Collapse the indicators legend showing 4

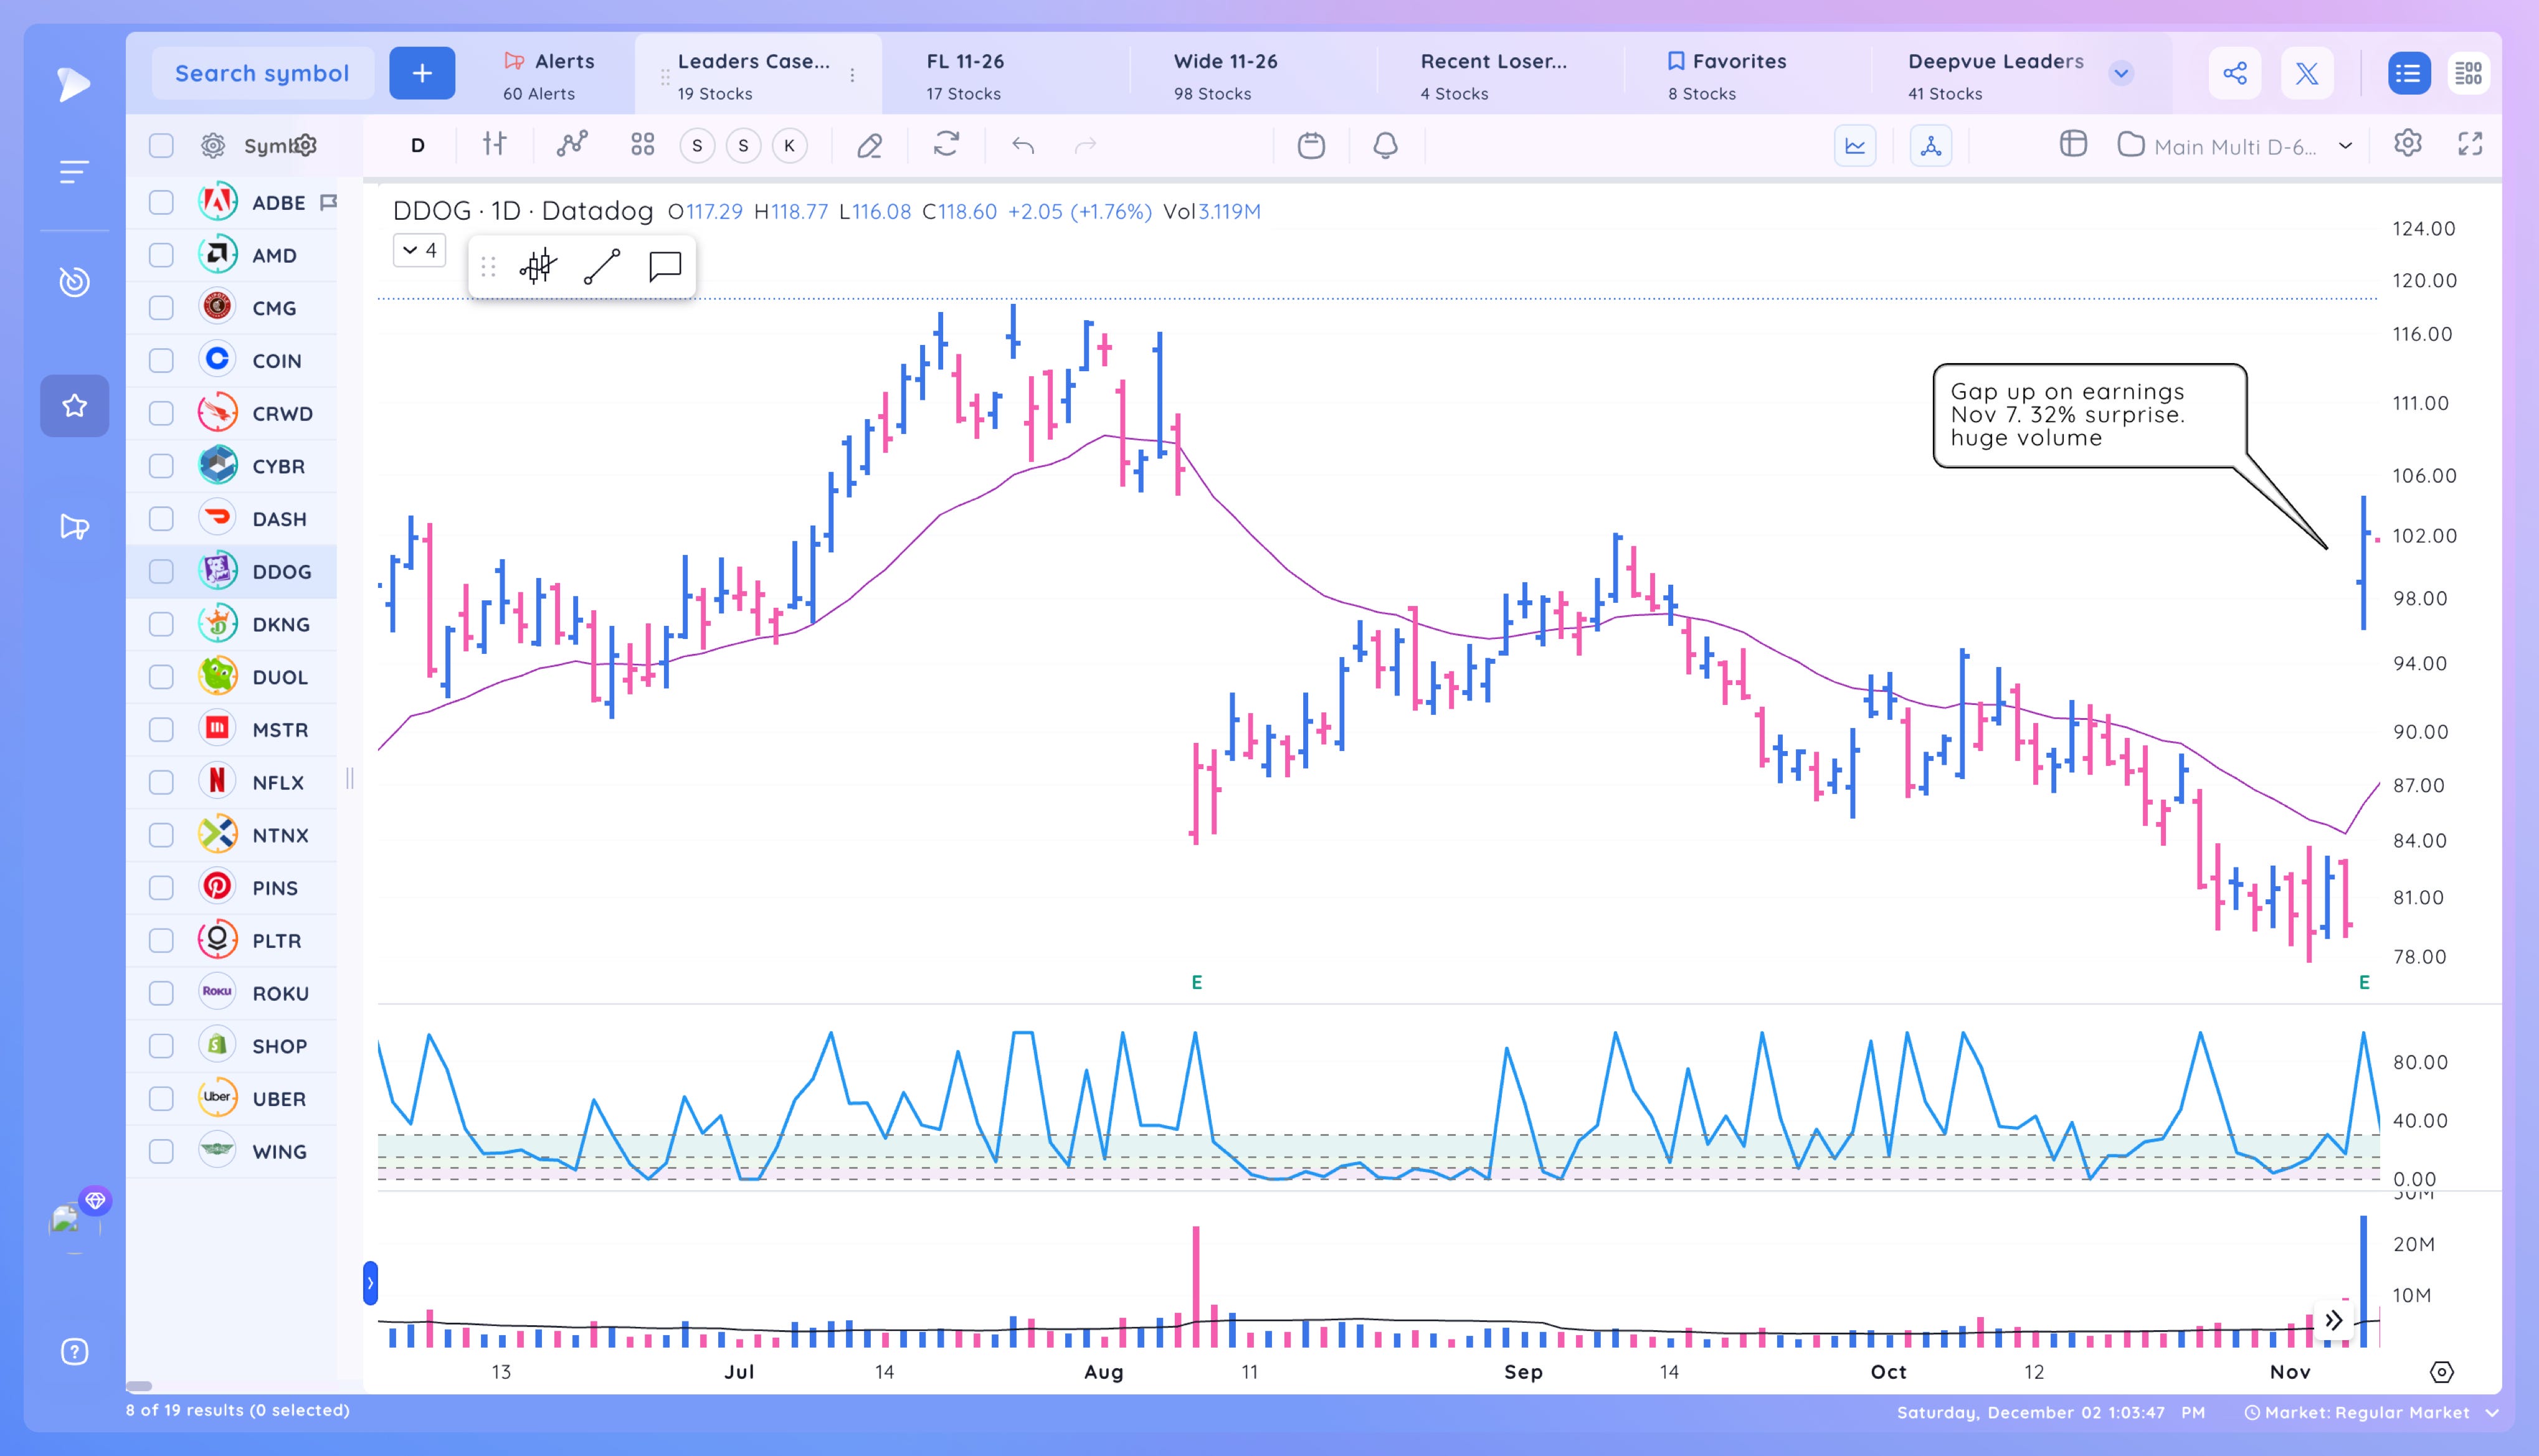tap(419, 250)
